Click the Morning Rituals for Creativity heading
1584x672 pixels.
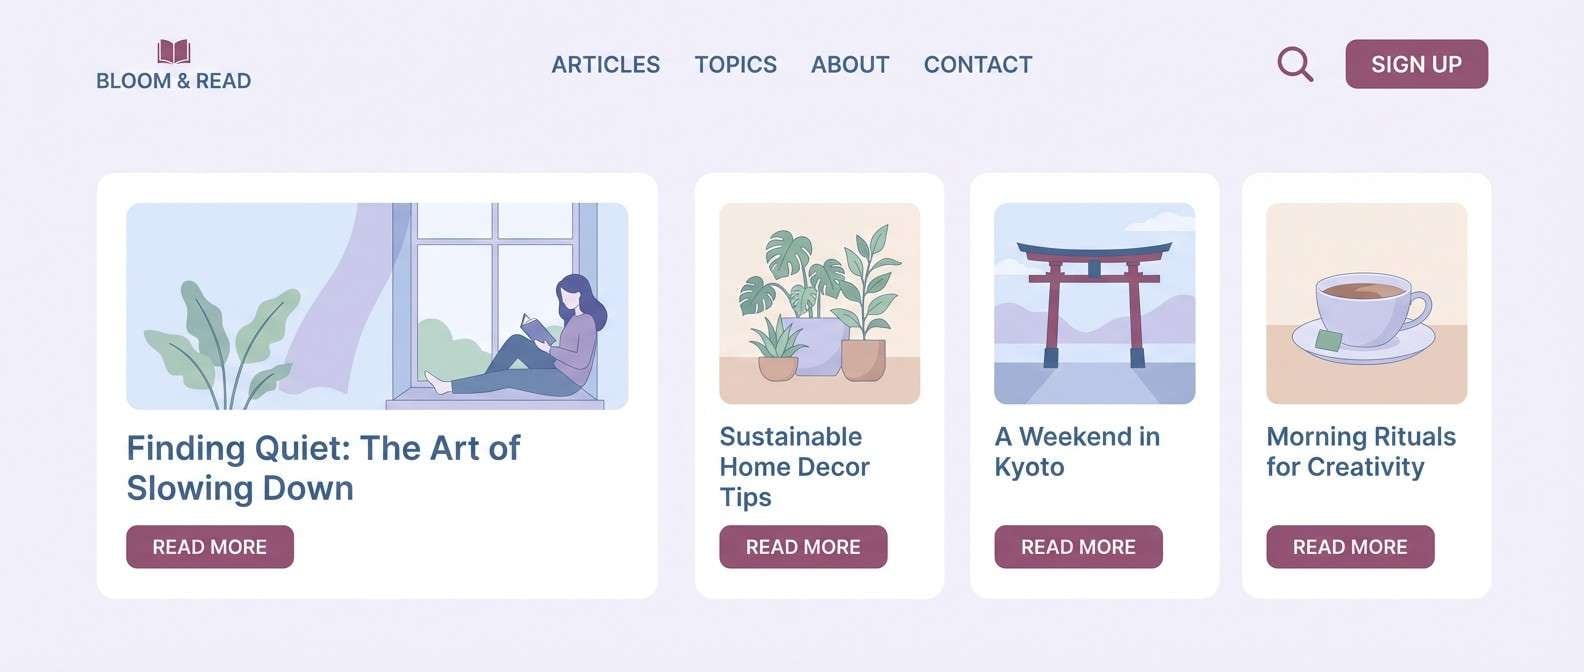pyautogui.click(x=1361, y=451)
